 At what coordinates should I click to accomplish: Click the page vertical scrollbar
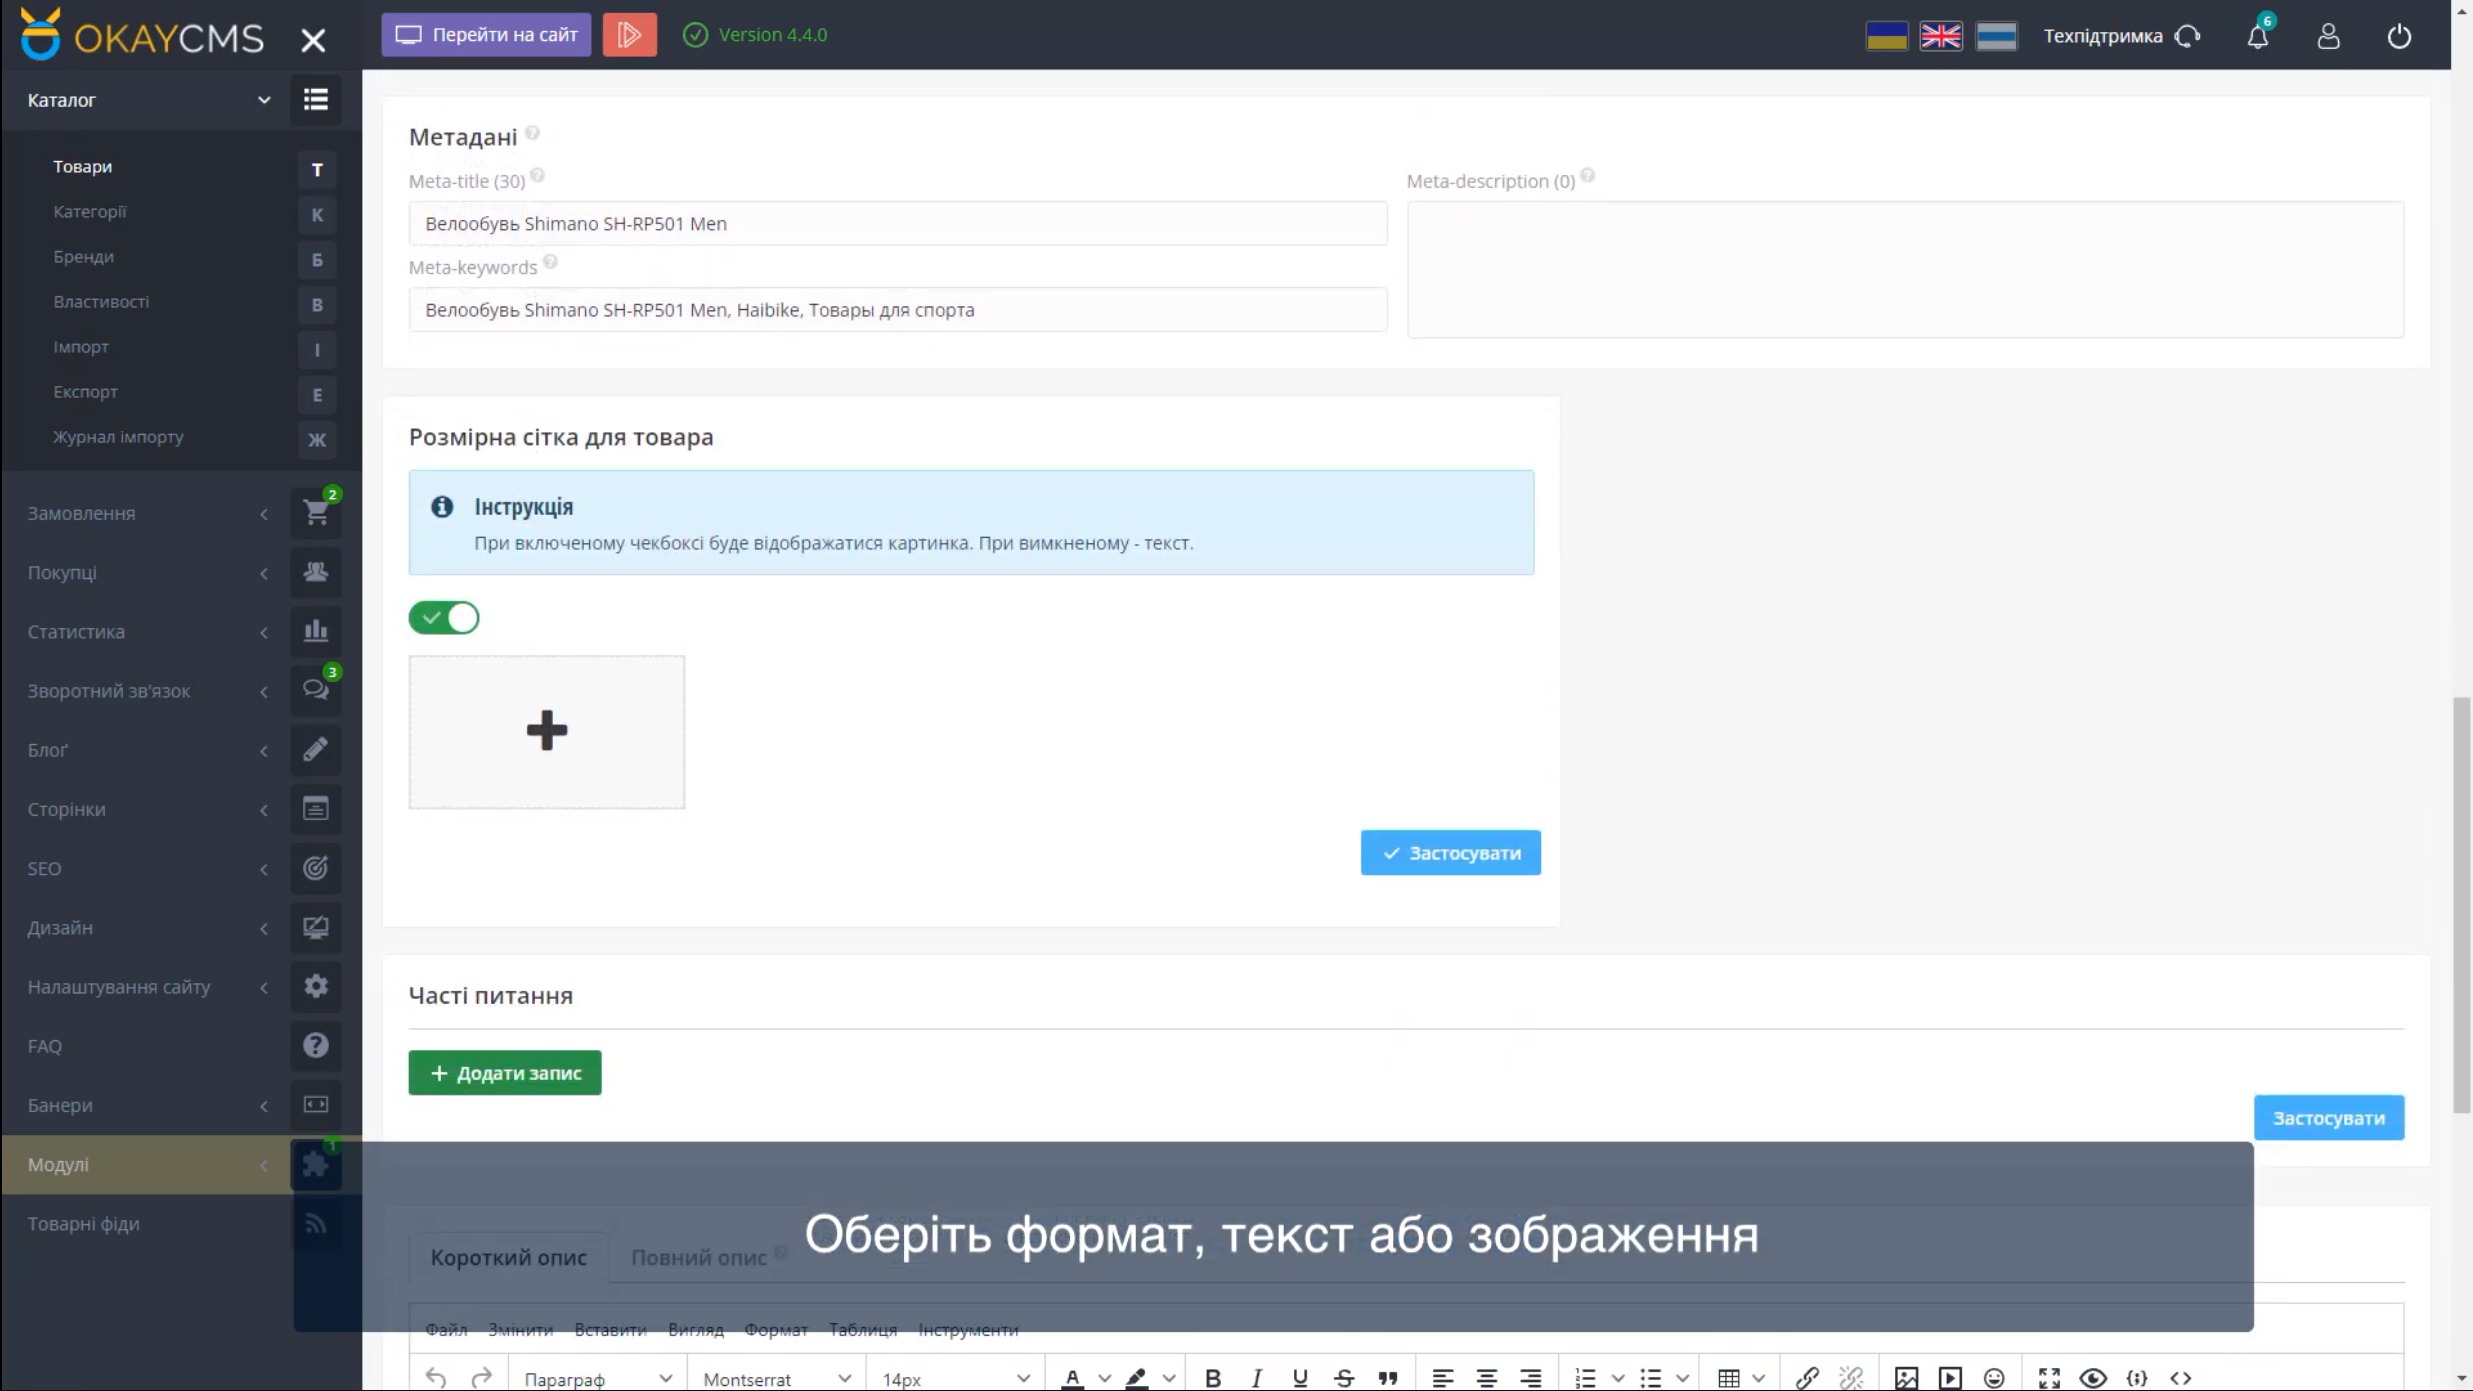point(2461,906)
